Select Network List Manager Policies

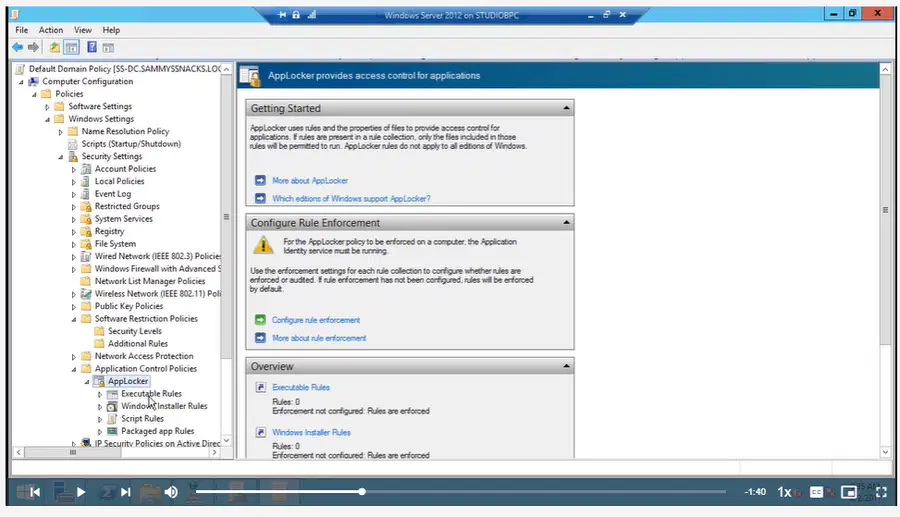(x=150, y=281)
